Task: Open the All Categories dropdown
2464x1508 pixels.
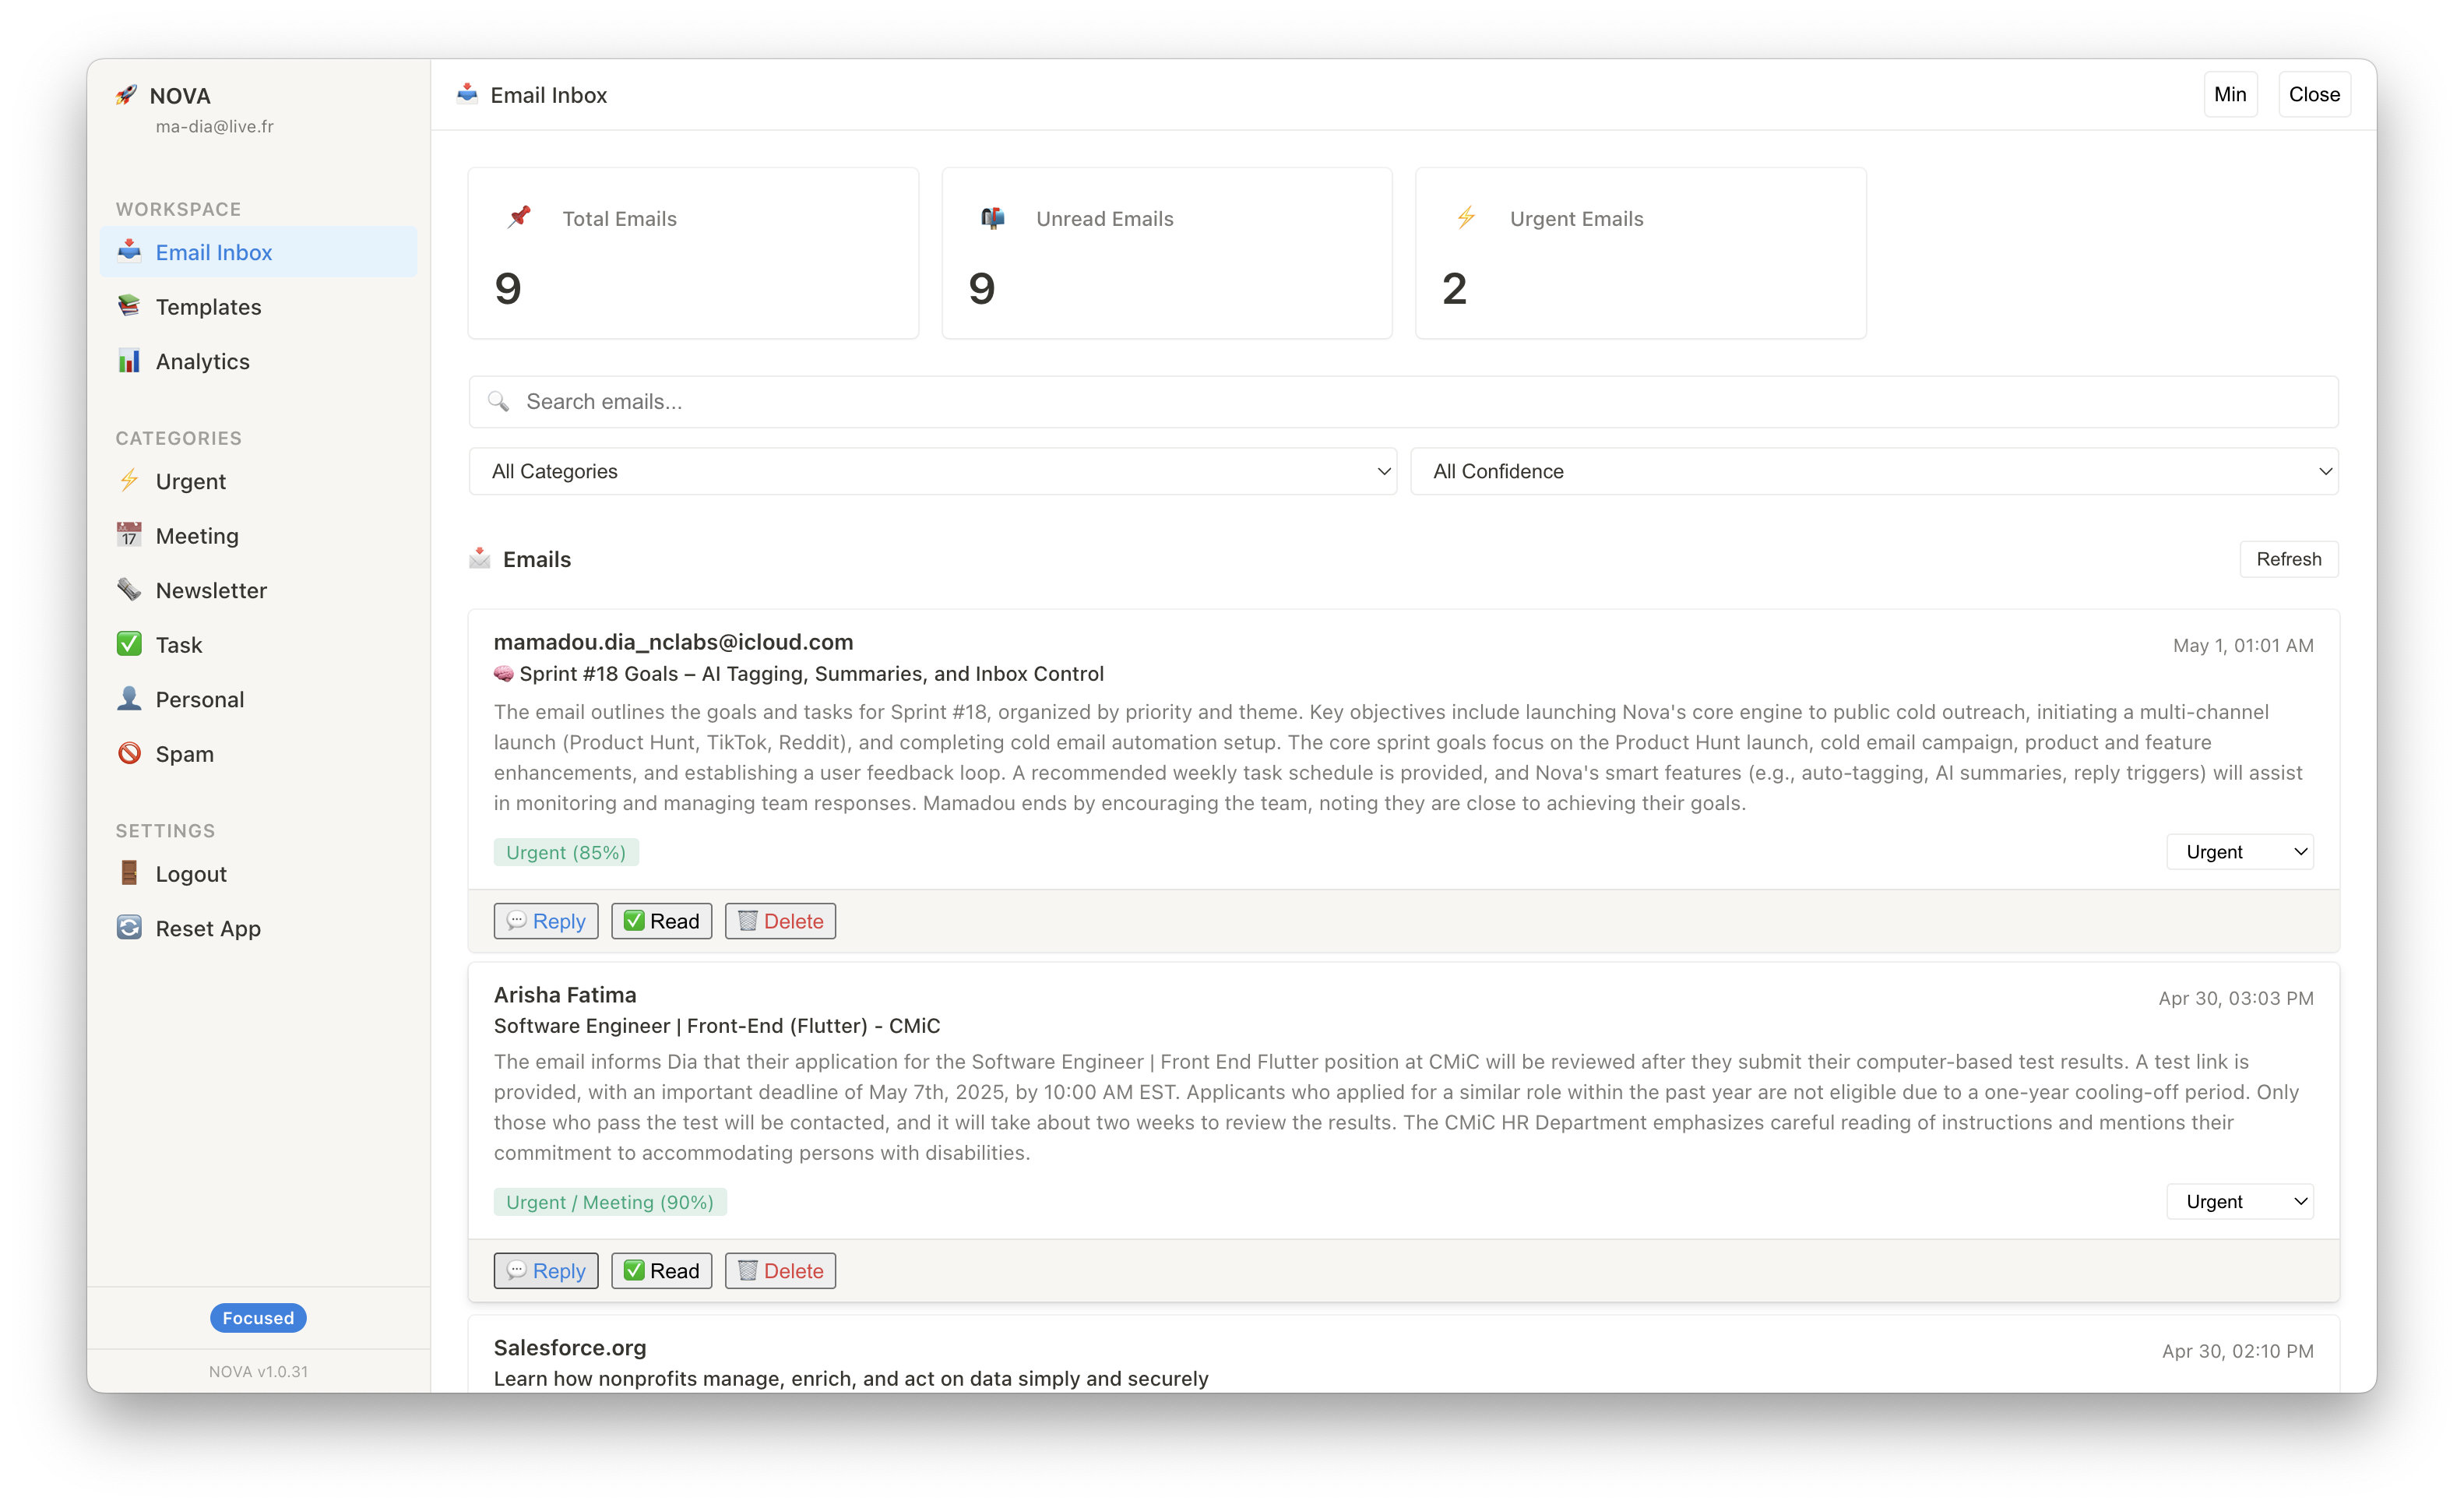Action: click(x=932, y=471)
